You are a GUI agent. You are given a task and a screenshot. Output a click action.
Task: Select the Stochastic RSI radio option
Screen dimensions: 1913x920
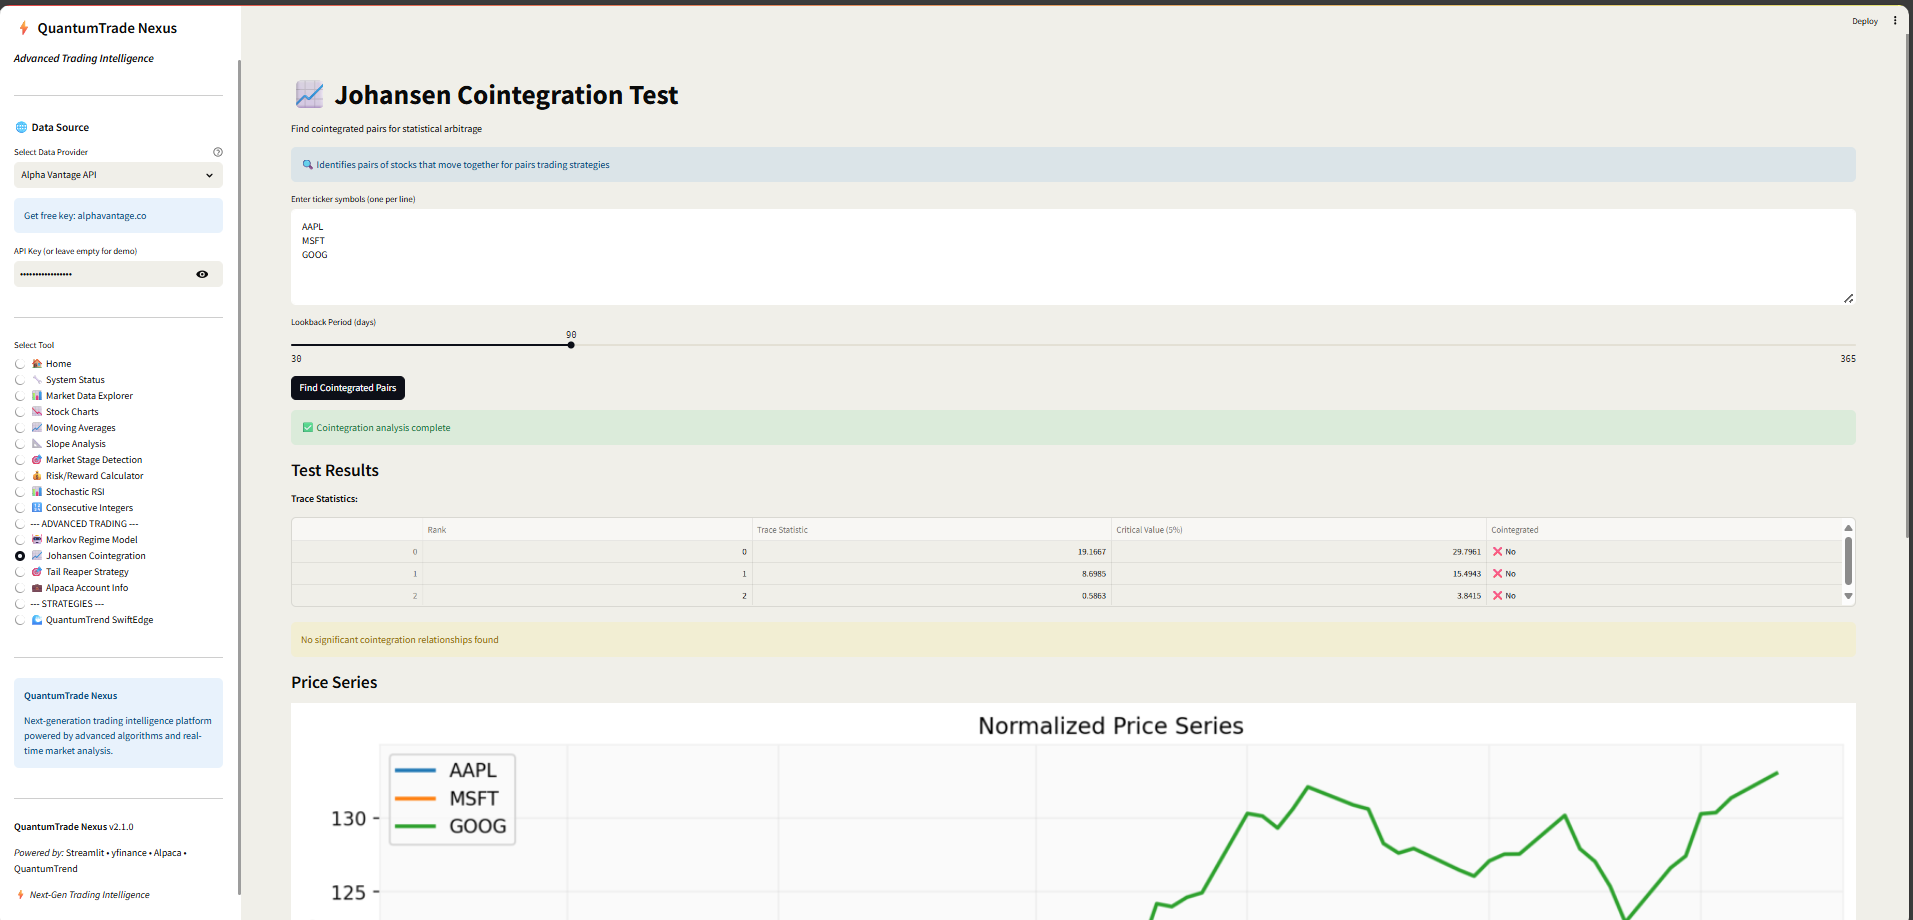click(x=20, y=492)
